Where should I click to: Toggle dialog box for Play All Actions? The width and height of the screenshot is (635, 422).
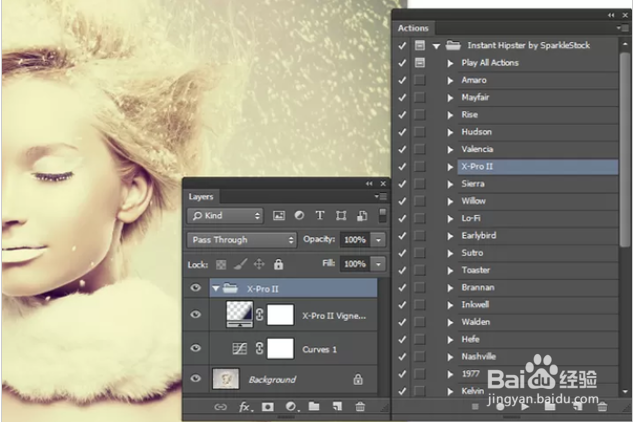[x=420, y=63]
